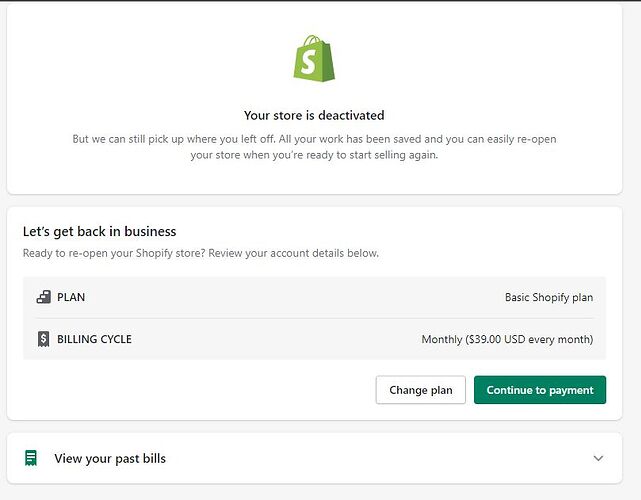Click the plan icon beside PLAN

[43, 297]
